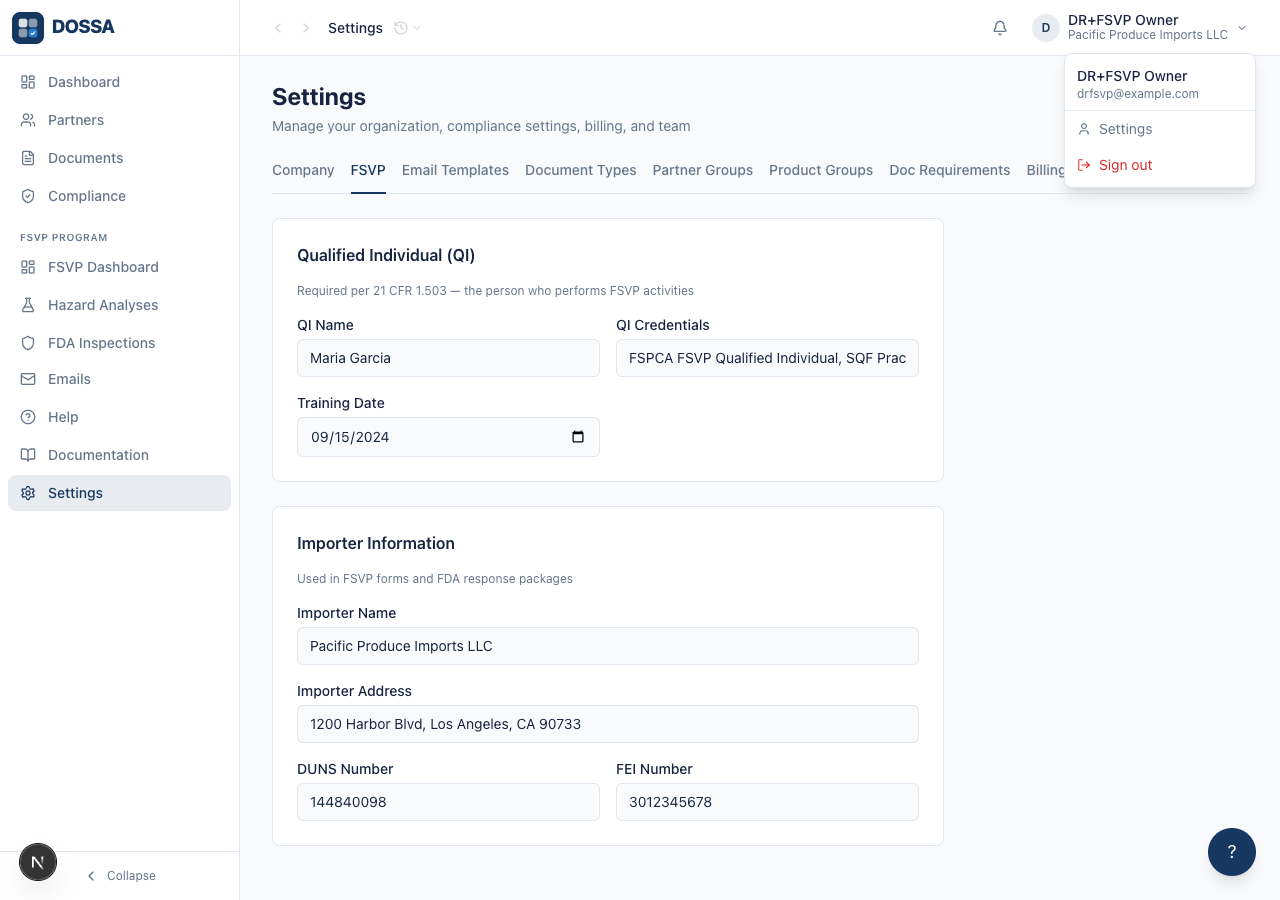Open Hazard Analyses flask item
This screenshot has width=1280, height=900.
coord(119,305)
